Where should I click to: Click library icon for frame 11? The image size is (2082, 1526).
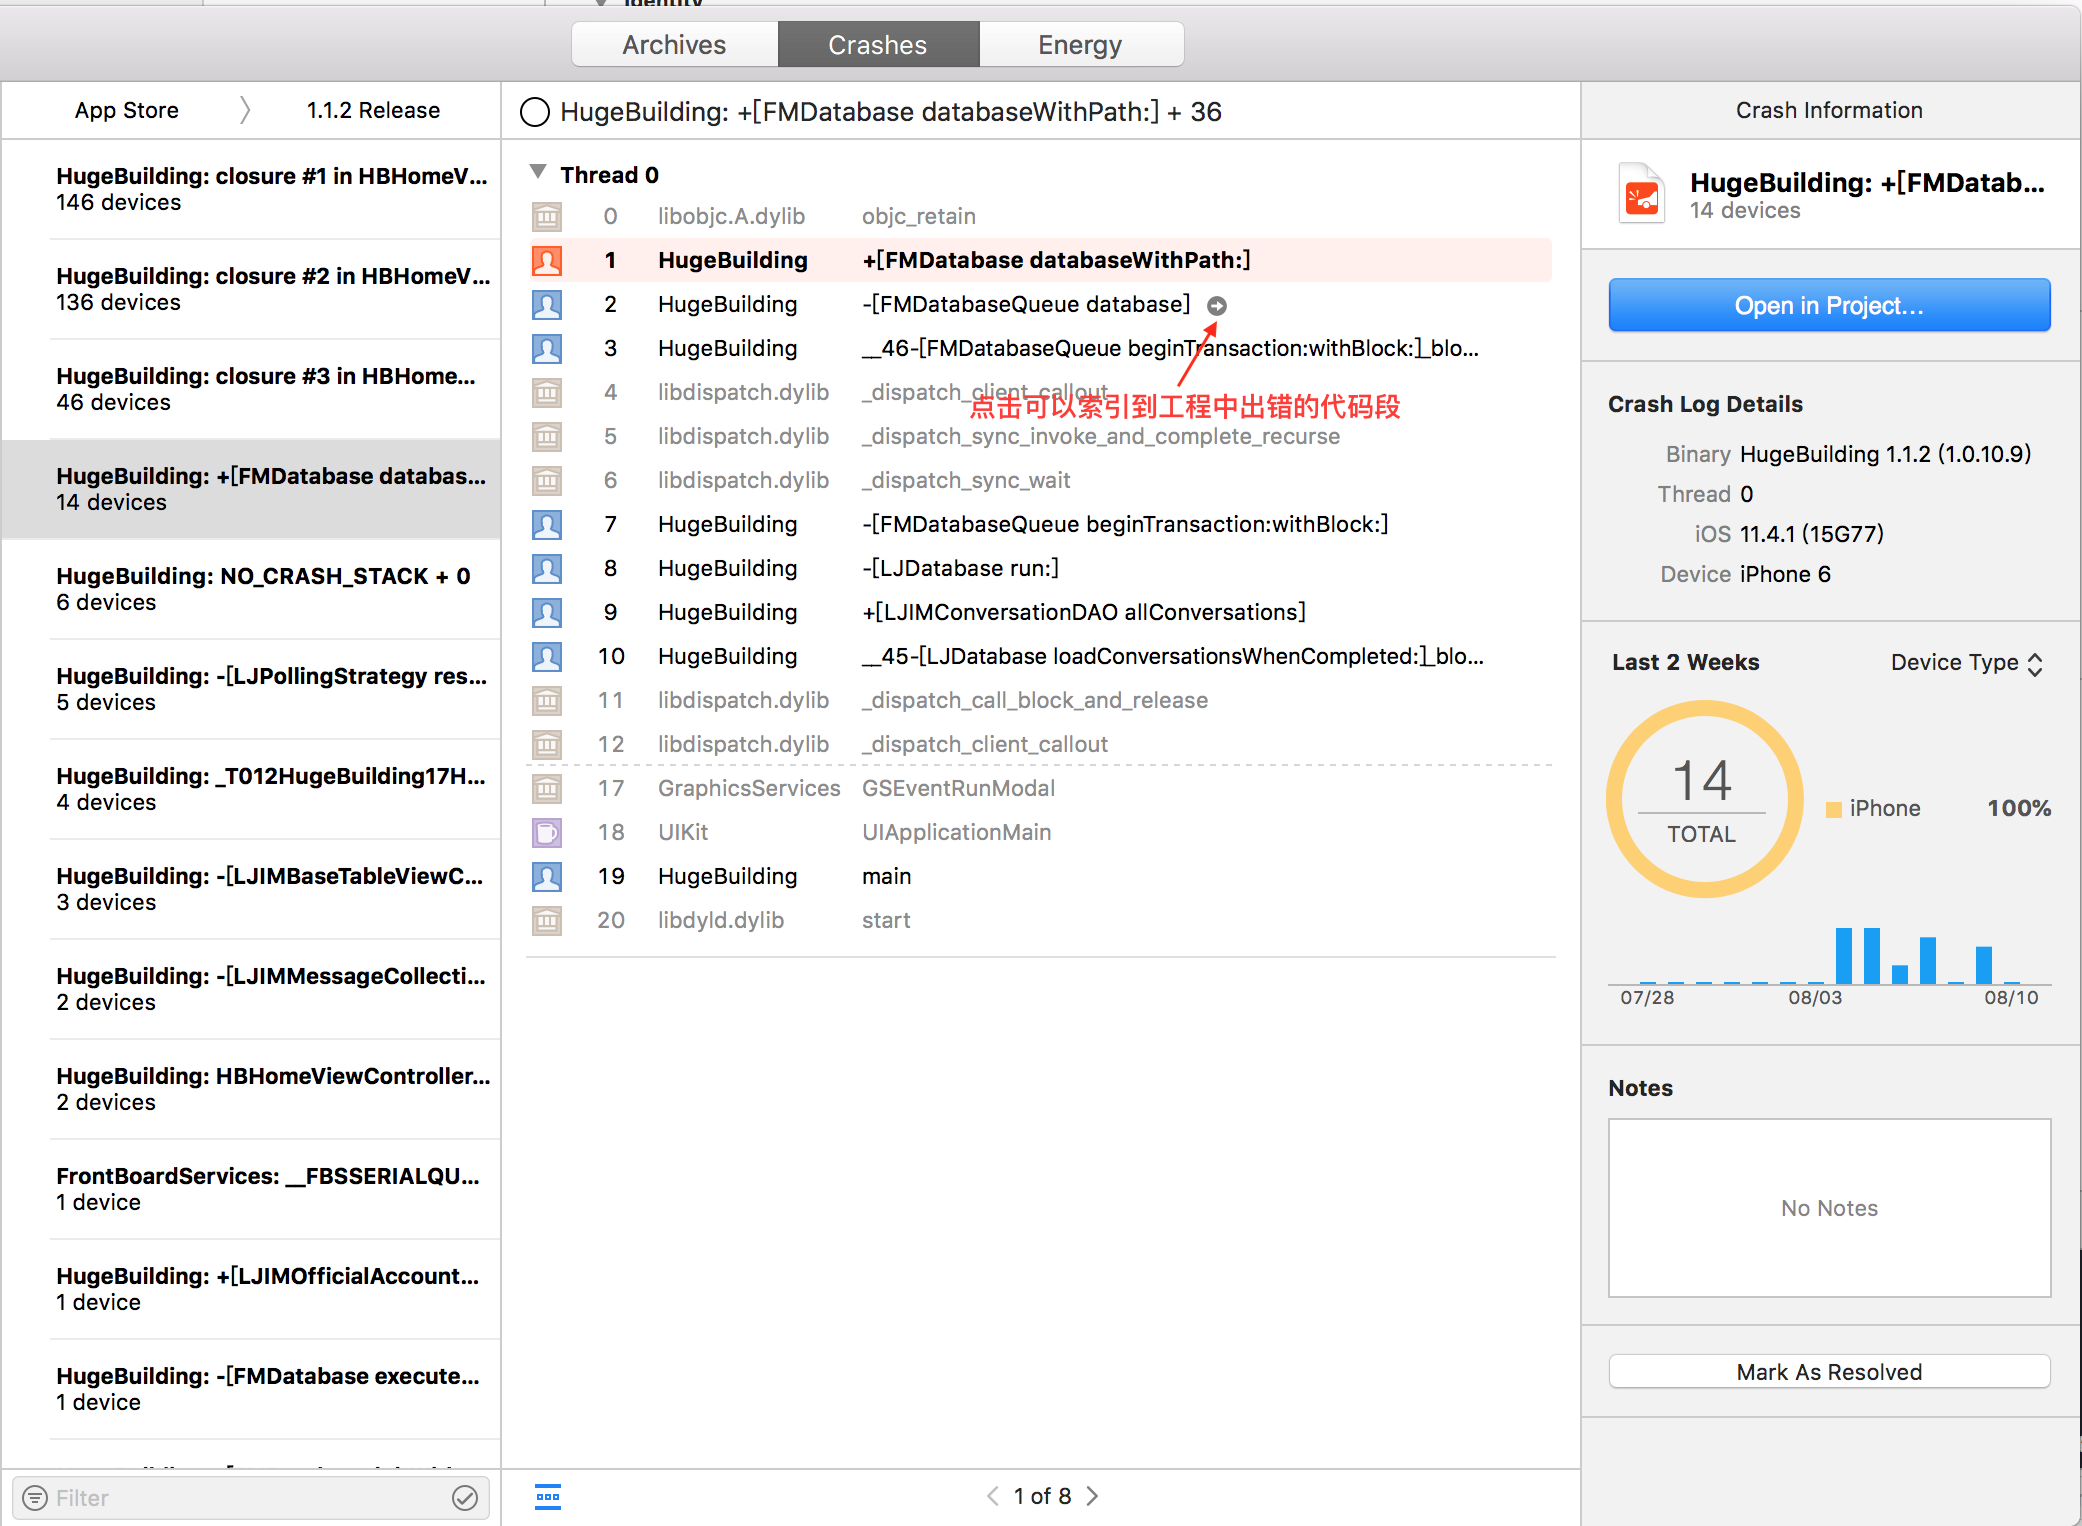(x=547, y=701)
